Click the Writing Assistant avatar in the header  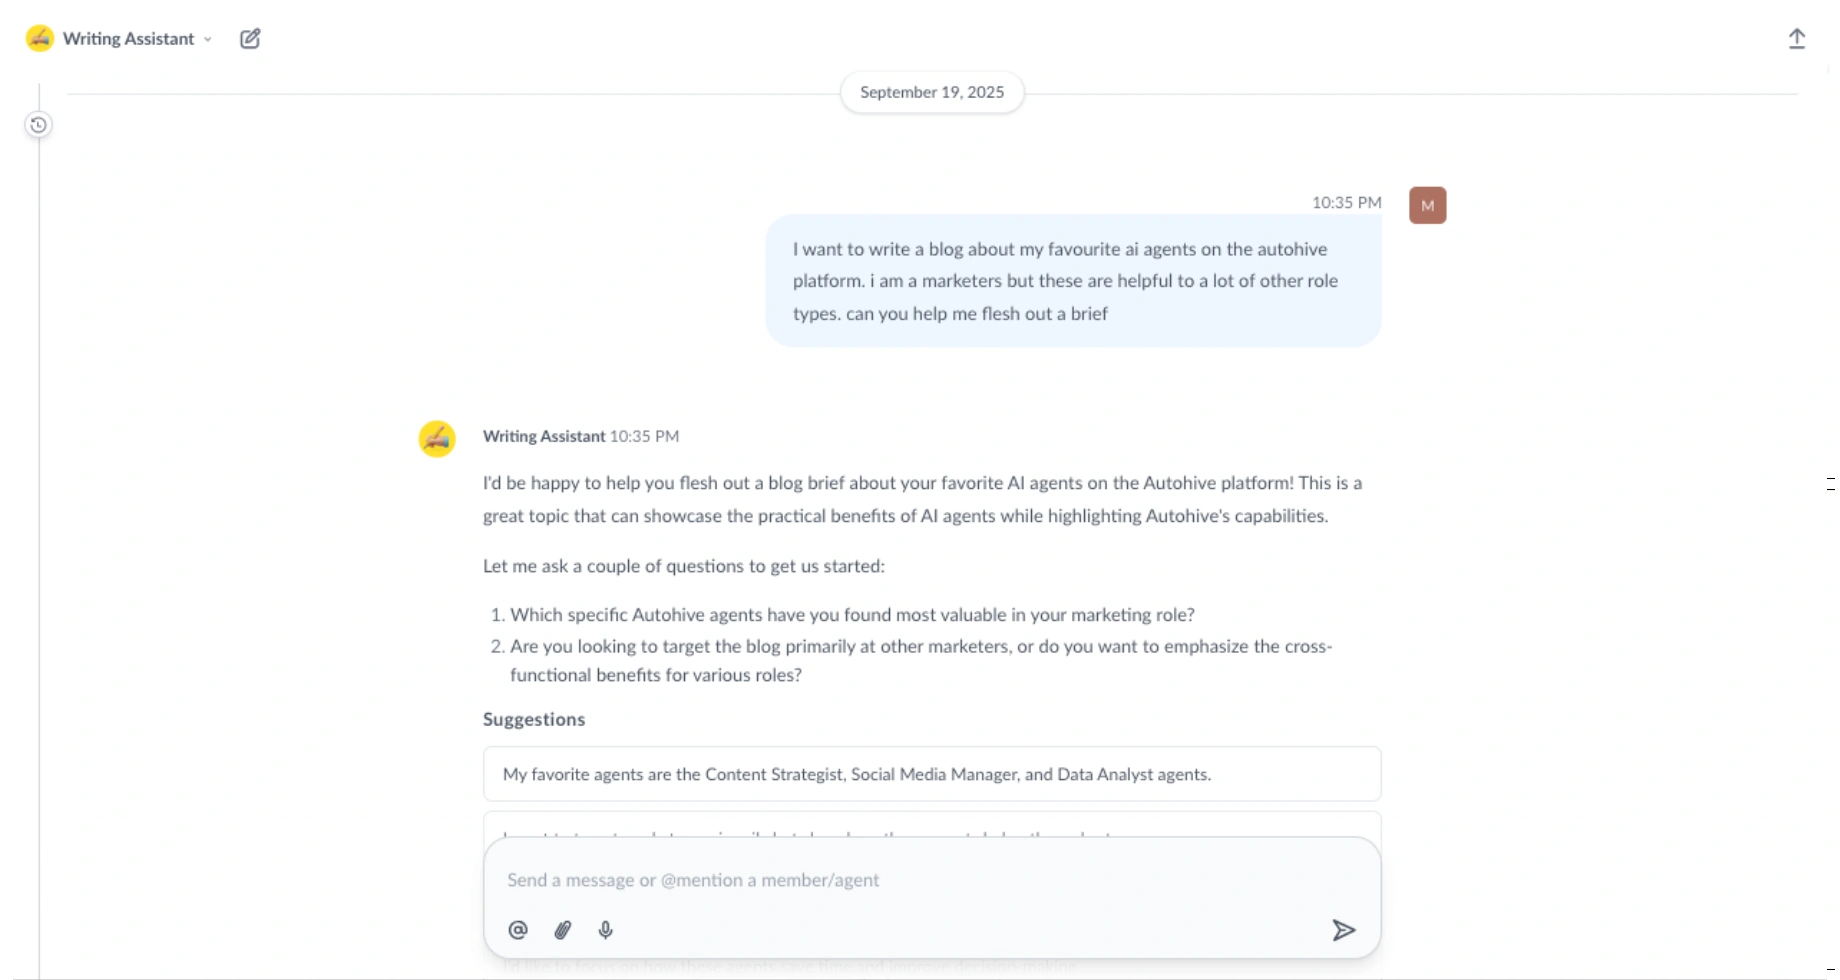40,39
